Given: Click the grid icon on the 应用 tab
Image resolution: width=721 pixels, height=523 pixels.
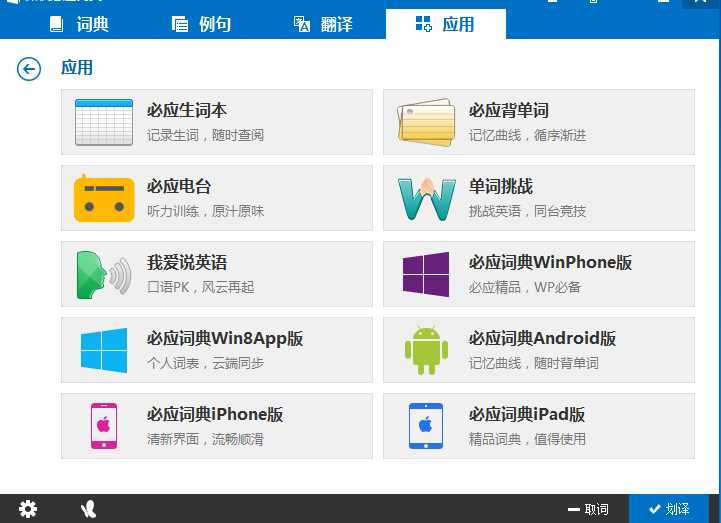Looking at the screenshot, I should (x=423, y=23).
